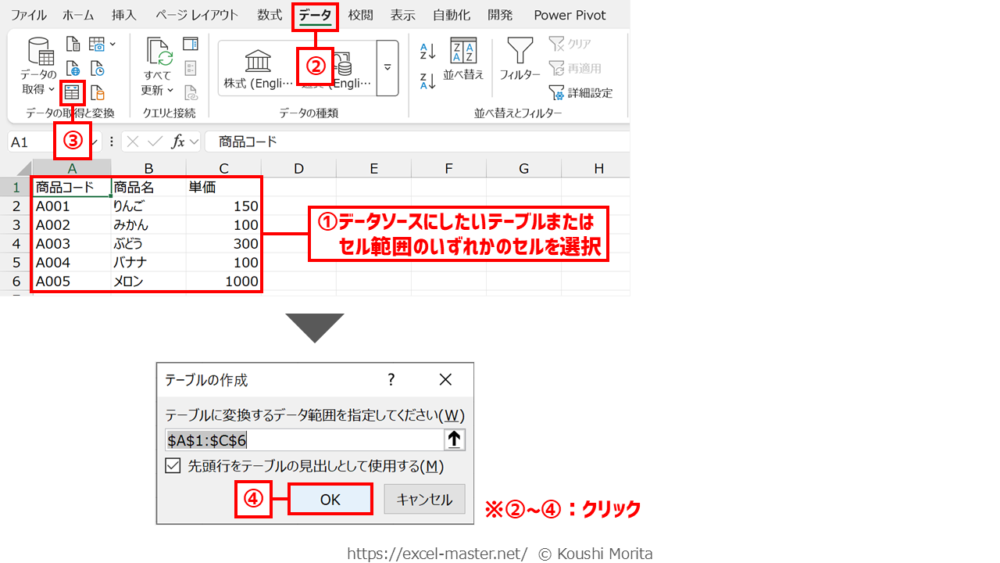The width and height of the screenshot is (1000, 563).
Task: Click the Filter funnel icon
Action: tap(519, 52)
